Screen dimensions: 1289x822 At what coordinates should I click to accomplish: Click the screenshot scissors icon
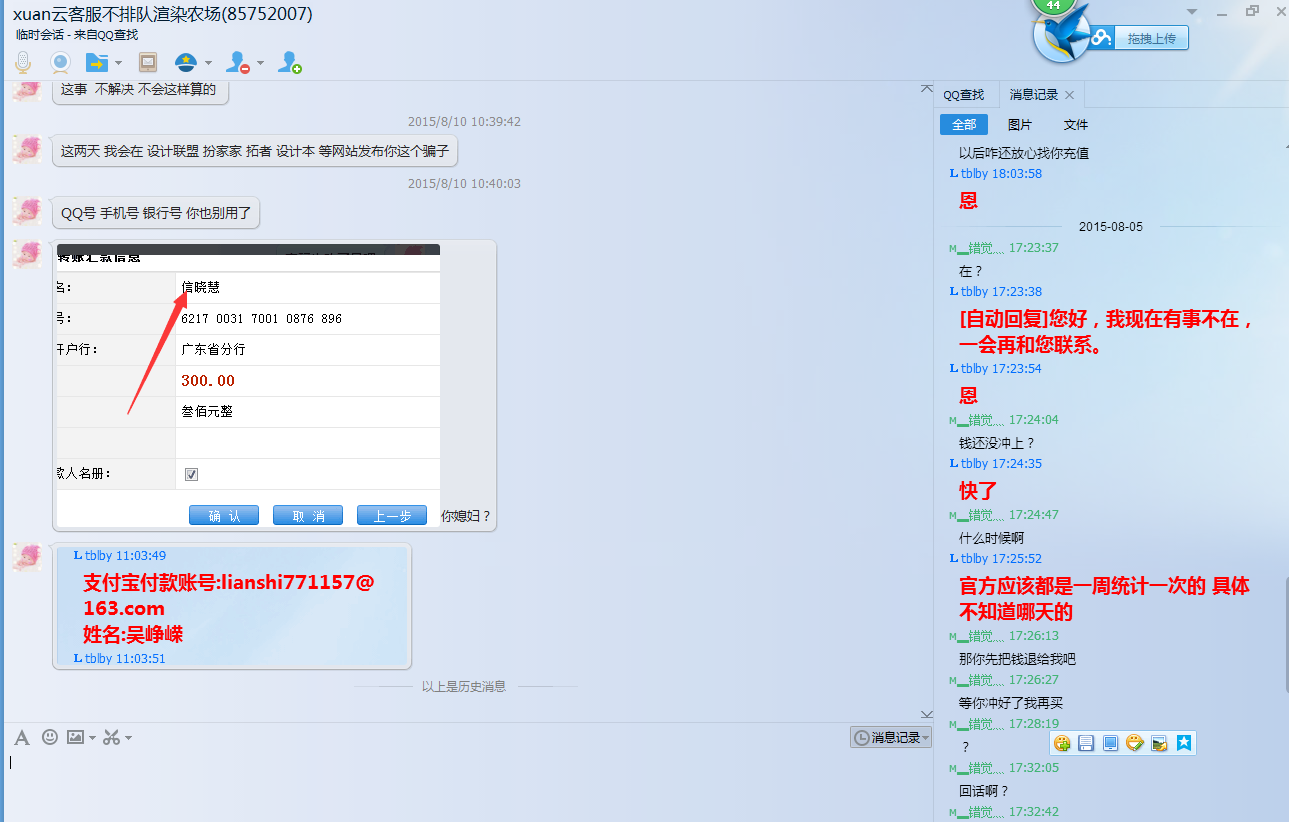click(111, 738)
